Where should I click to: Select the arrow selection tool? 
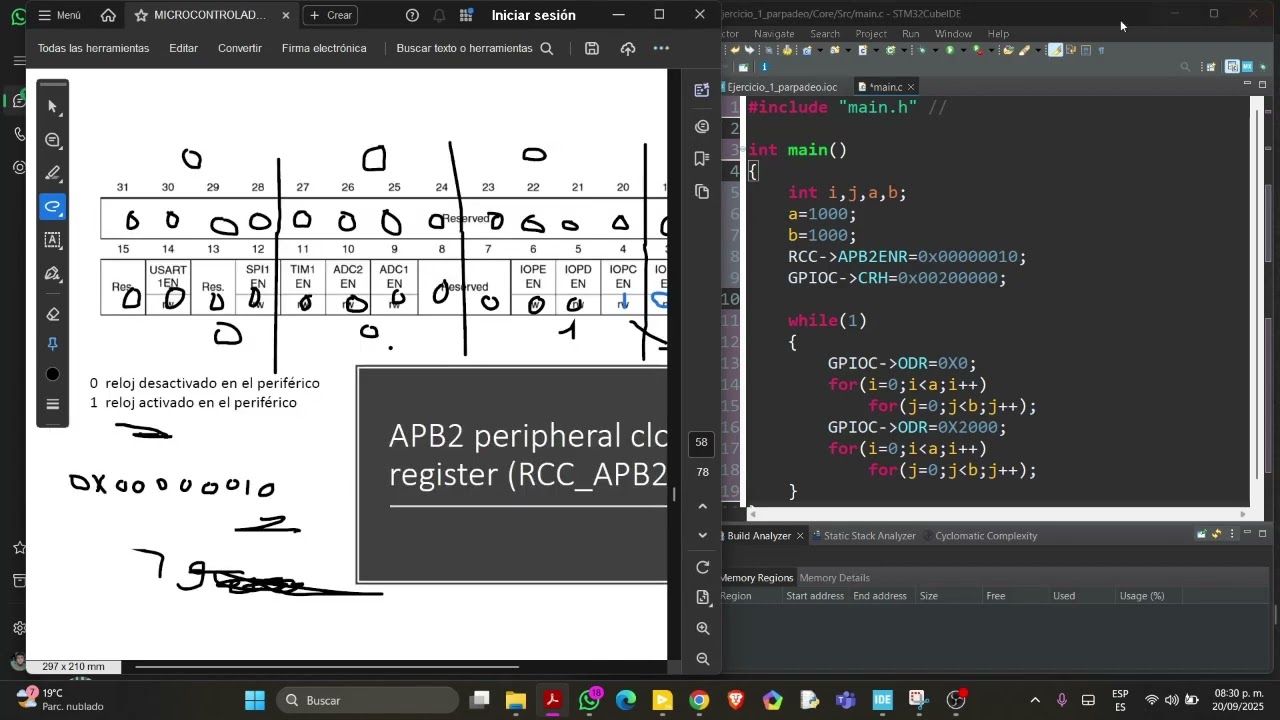point(53,106)
